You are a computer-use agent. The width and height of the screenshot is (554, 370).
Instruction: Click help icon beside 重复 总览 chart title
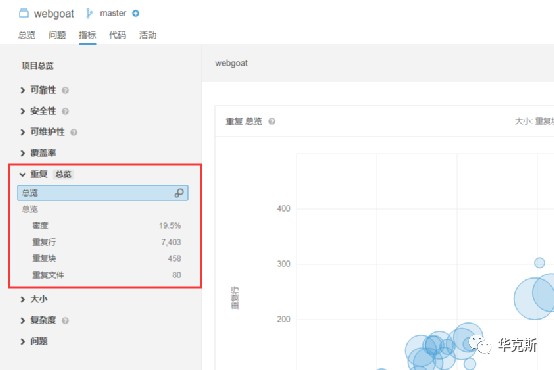(x=271, y=121)
